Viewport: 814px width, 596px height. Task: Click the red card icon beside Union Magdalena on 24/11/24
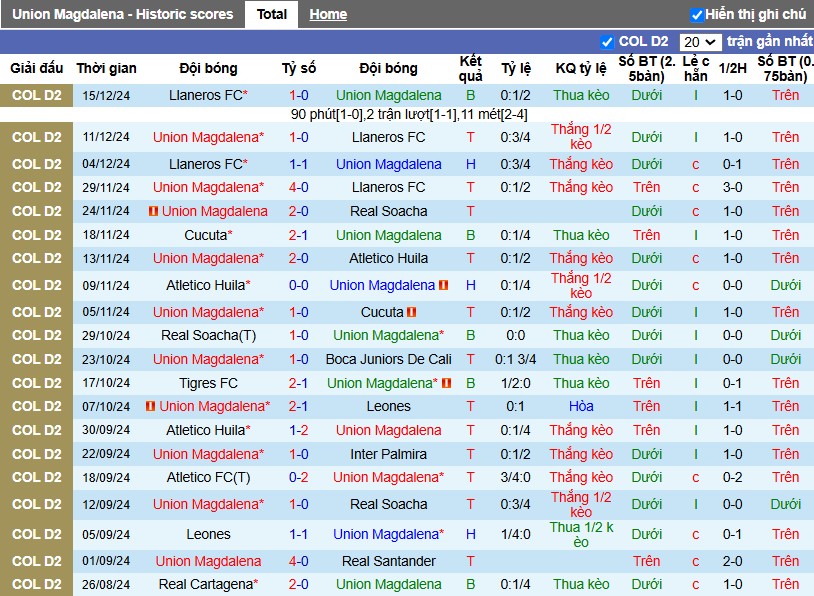153,211
